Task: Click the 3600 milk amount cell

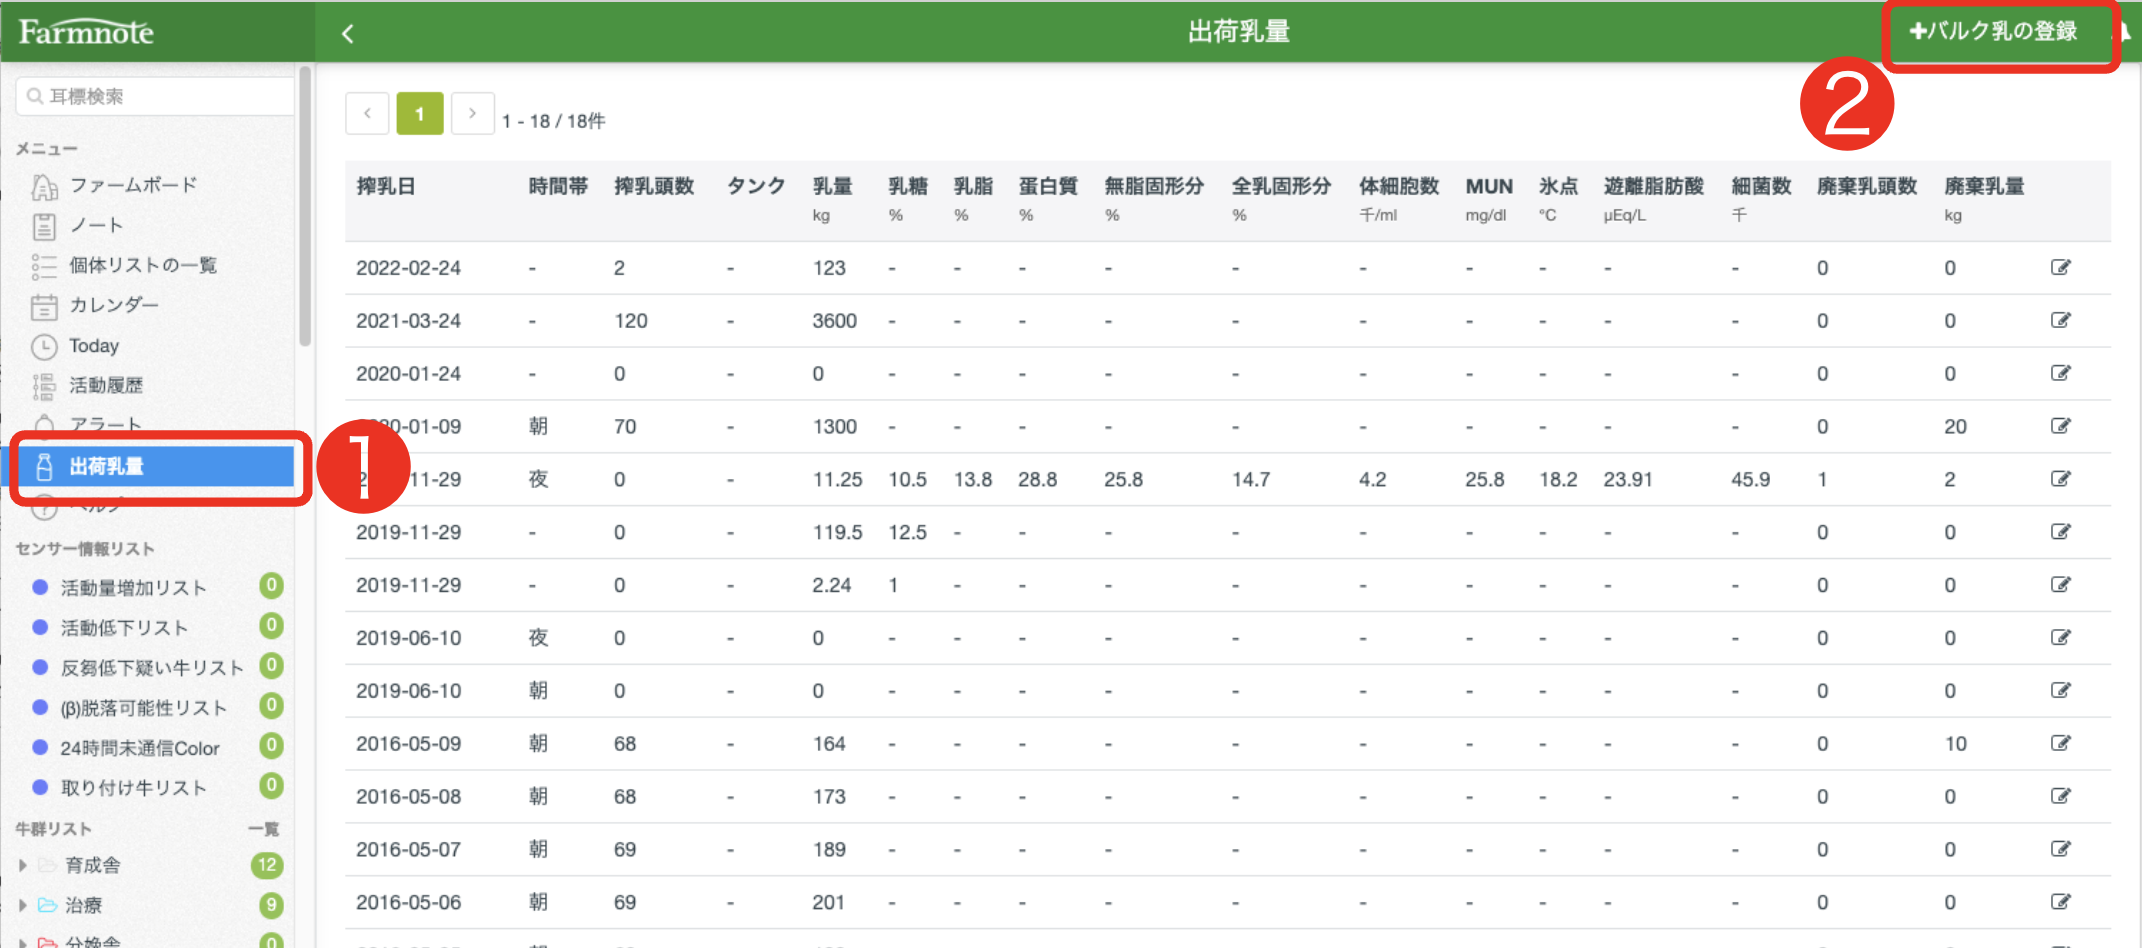Action: click(834, 321)
